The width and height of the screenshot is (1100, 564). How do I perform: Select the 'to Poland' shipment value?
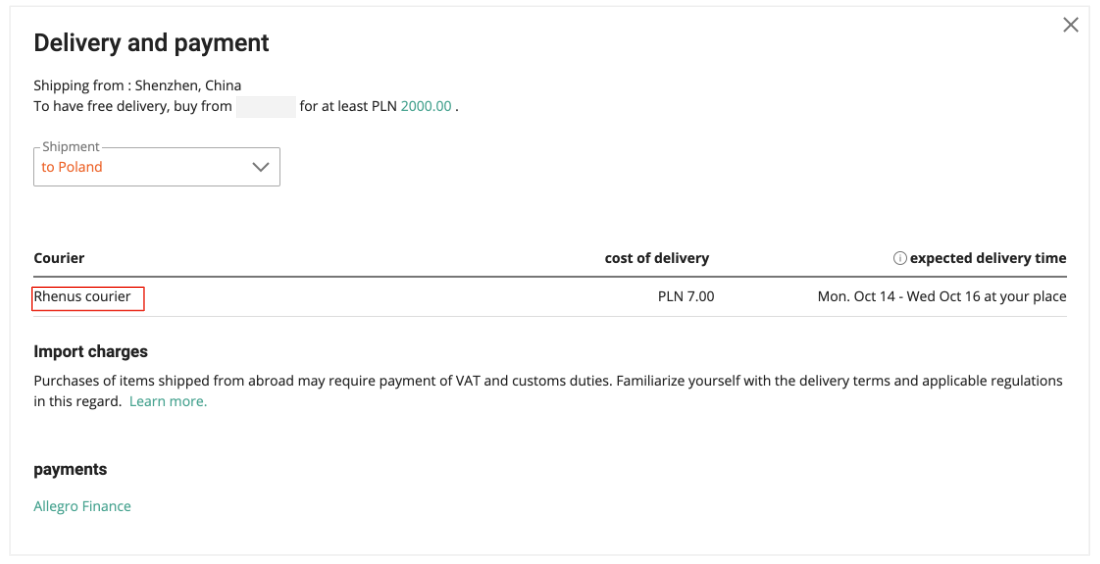coord(72,167)
